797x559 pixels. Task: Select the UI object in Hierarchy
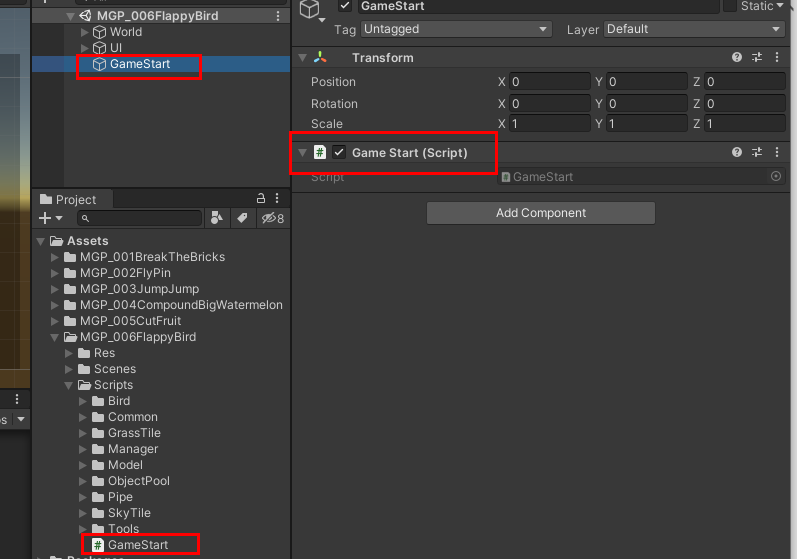coord(115,48)
